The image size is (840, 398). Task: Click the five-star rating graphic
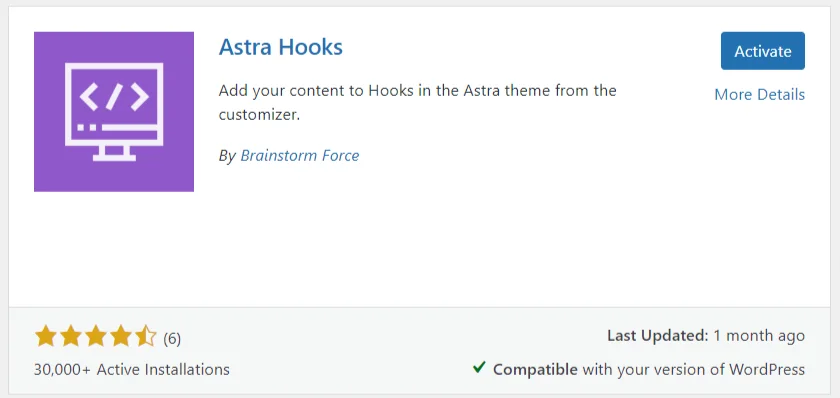tap(96, 337)
